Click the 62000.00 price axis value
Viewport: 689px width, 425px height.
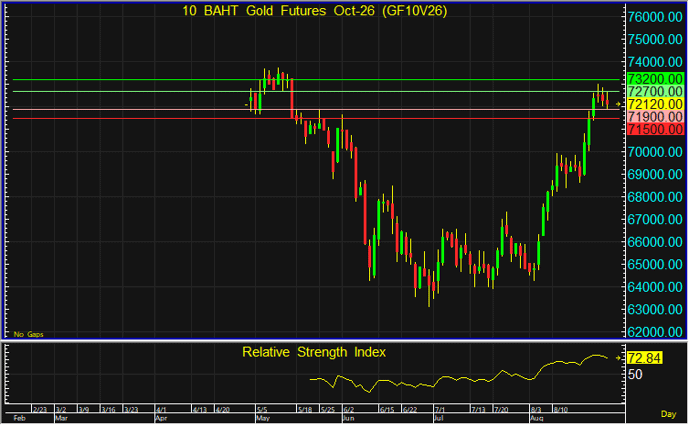click(656, 332)
